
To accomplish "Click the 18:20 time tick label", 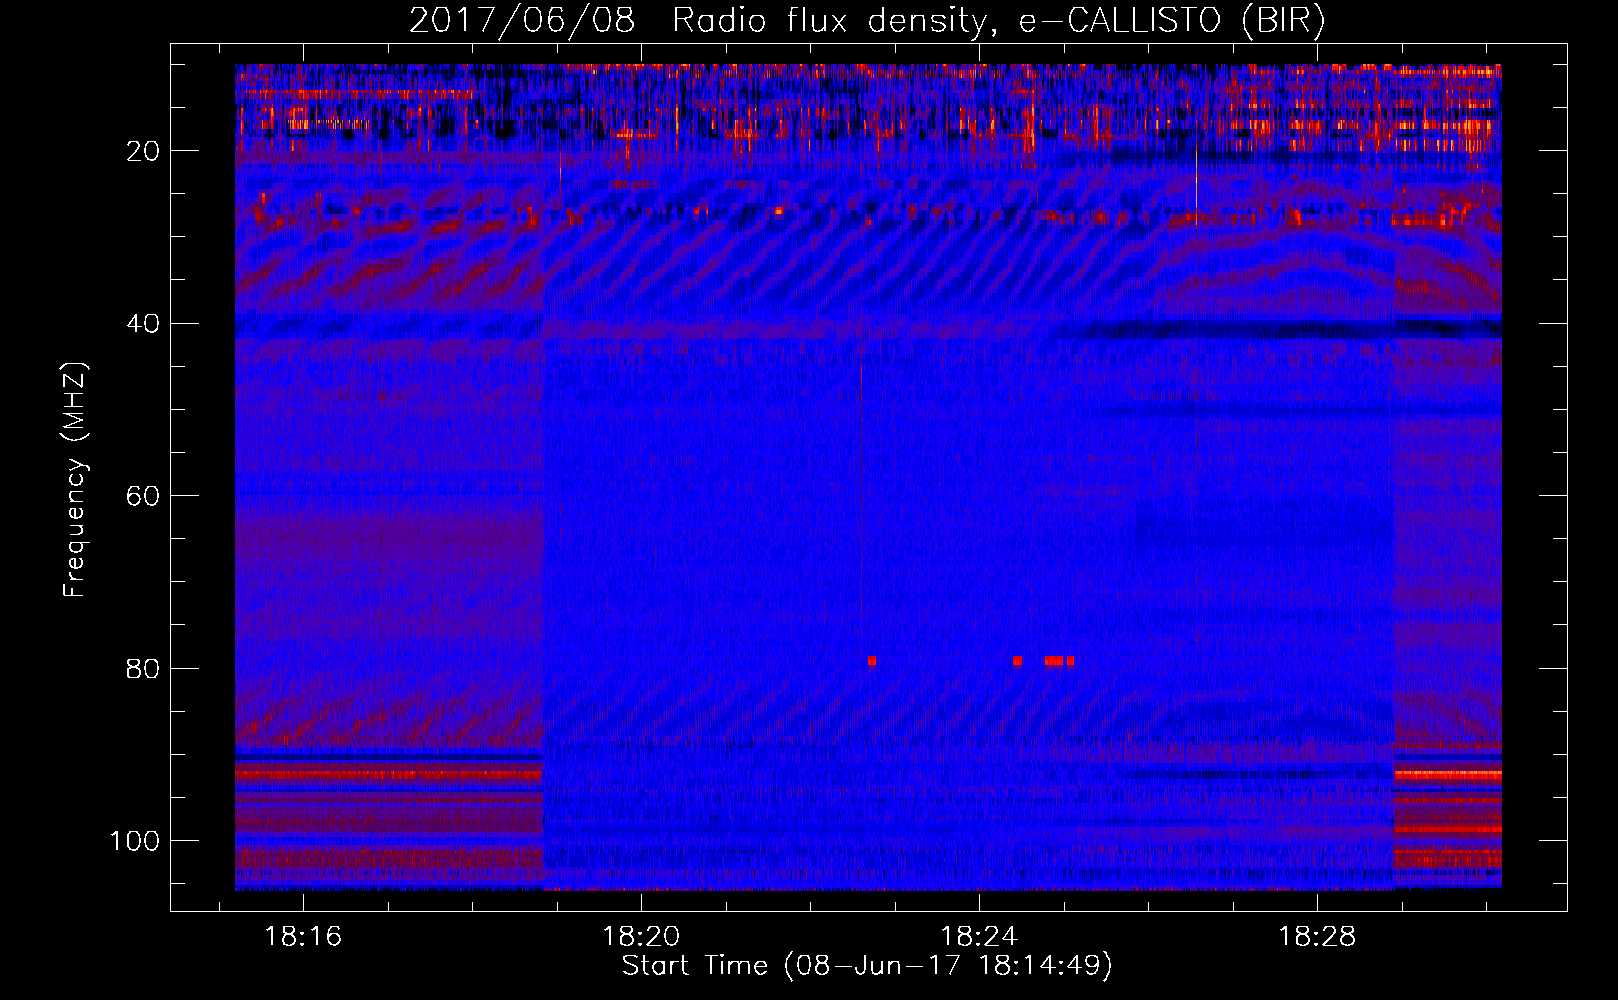I will [x=641, y=936].
